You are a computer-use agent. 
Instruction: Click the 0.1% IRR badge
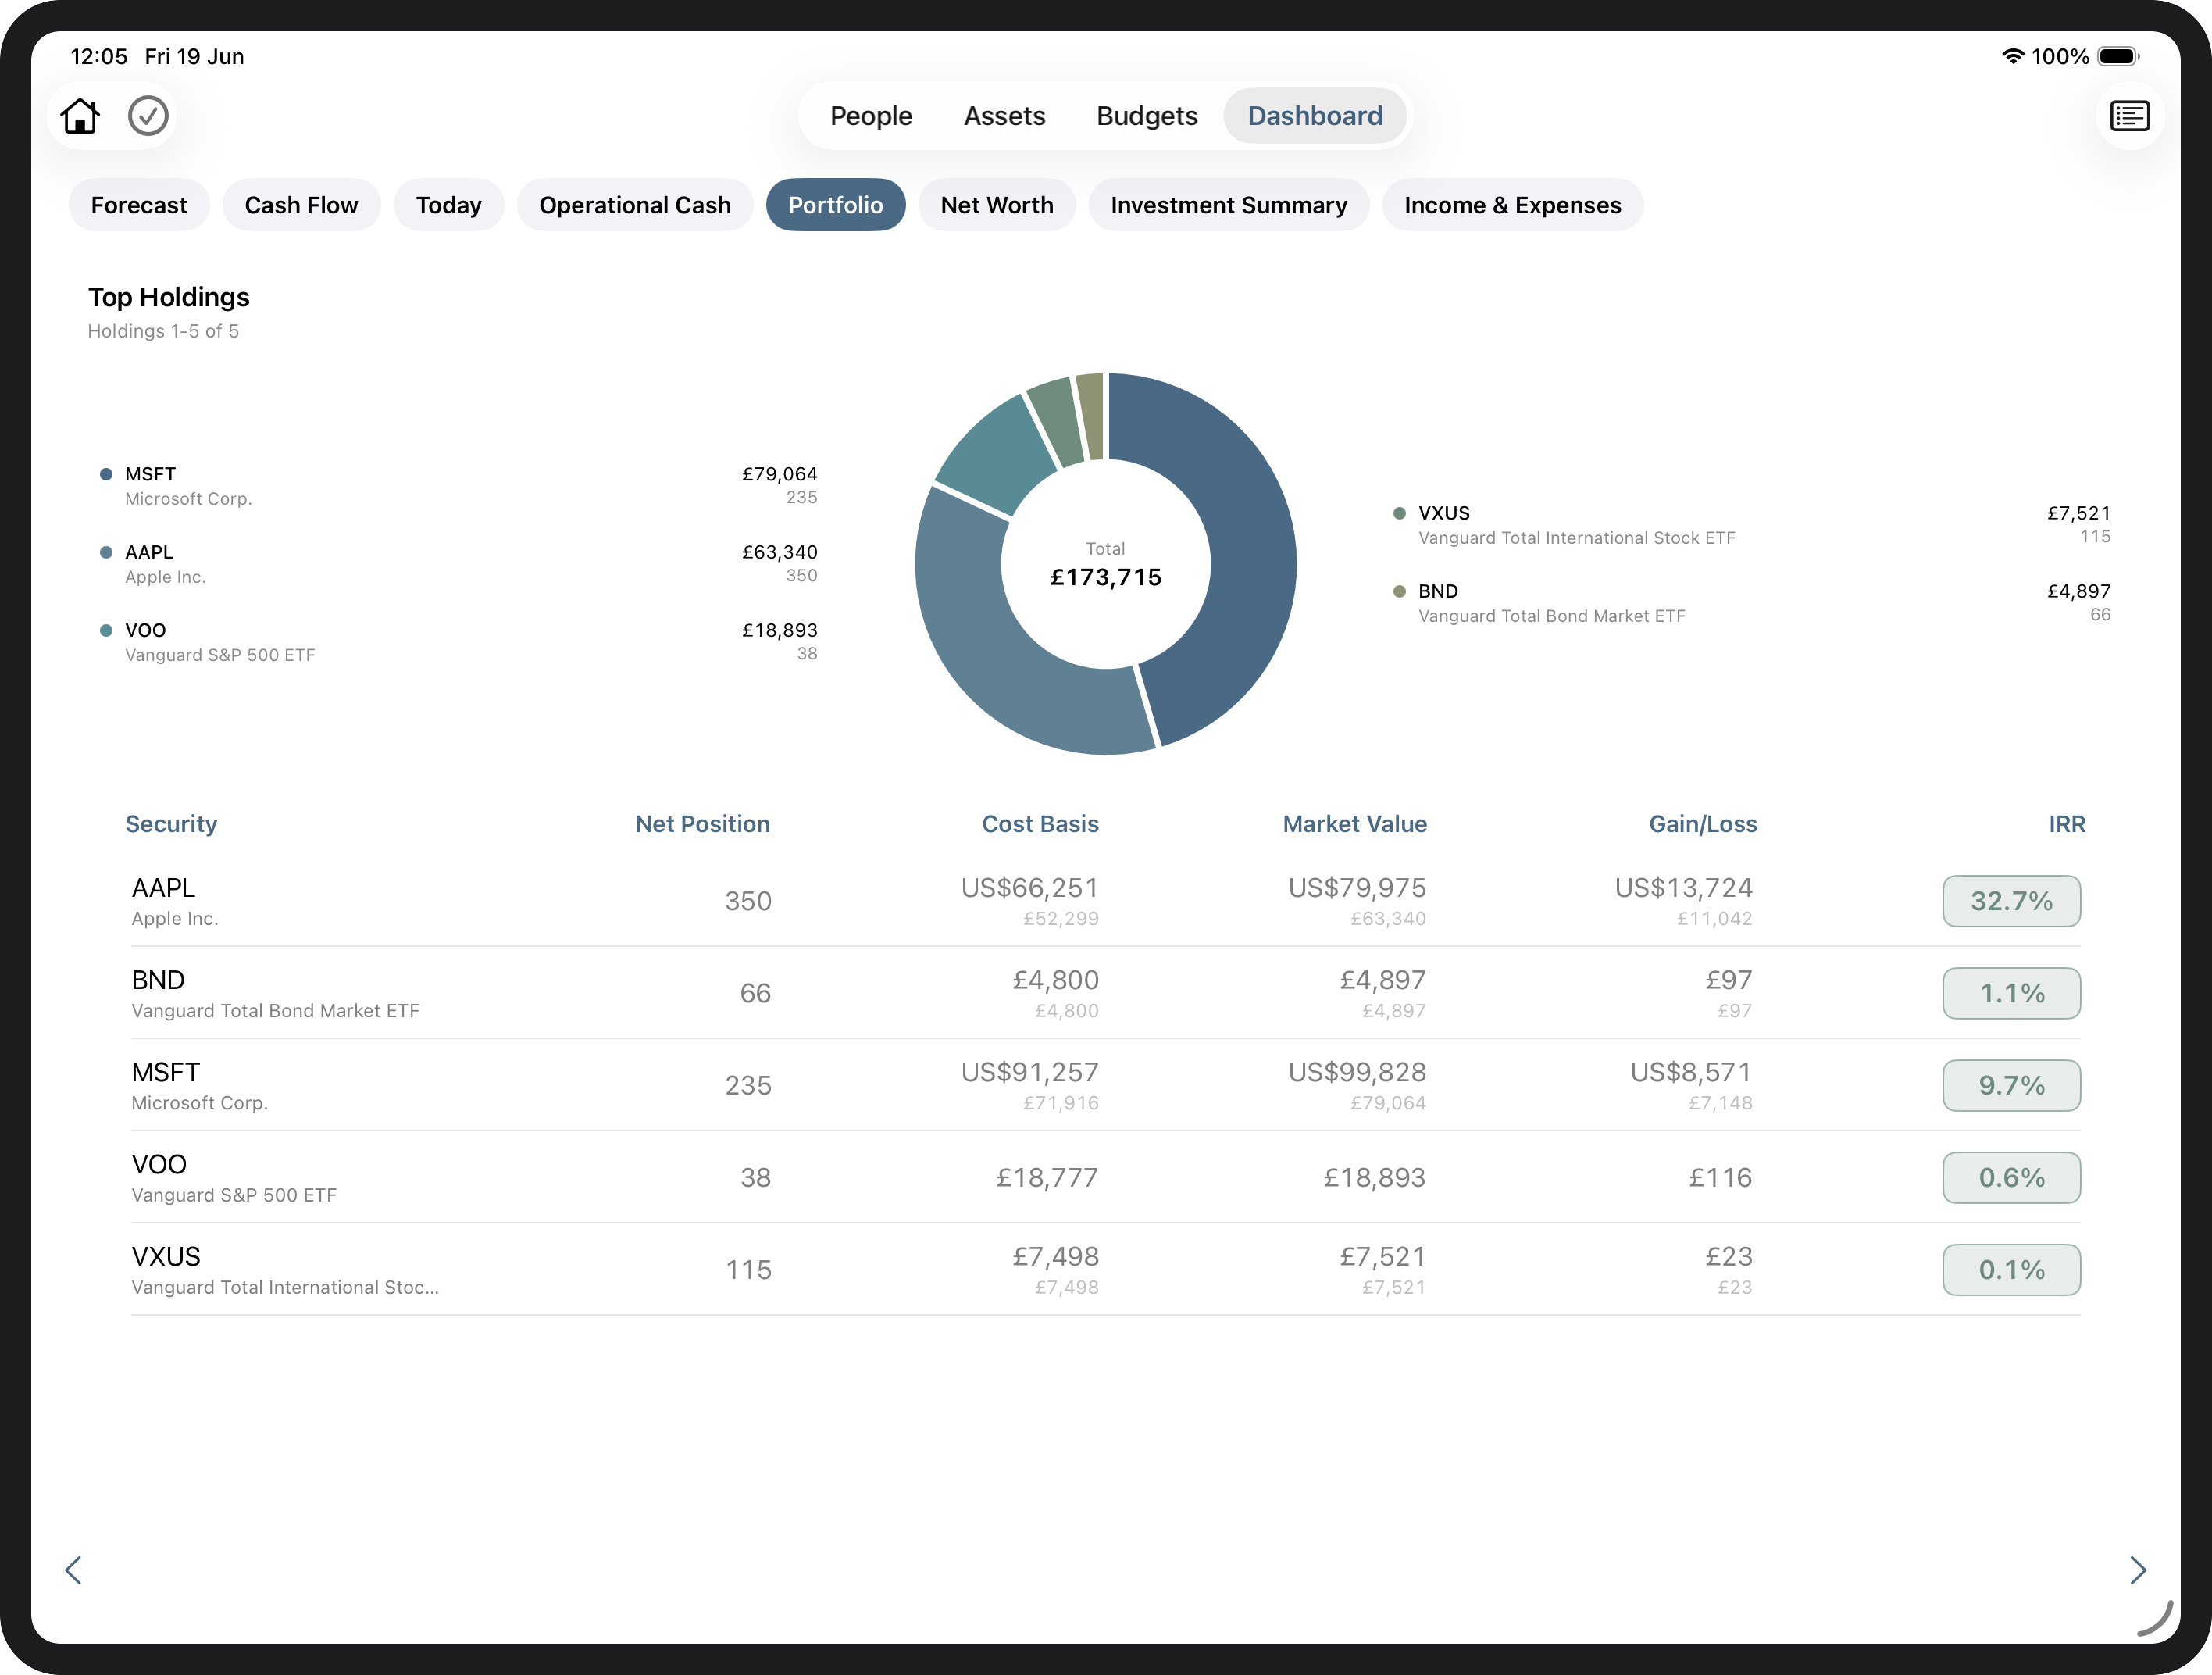coord(2012,1269)
